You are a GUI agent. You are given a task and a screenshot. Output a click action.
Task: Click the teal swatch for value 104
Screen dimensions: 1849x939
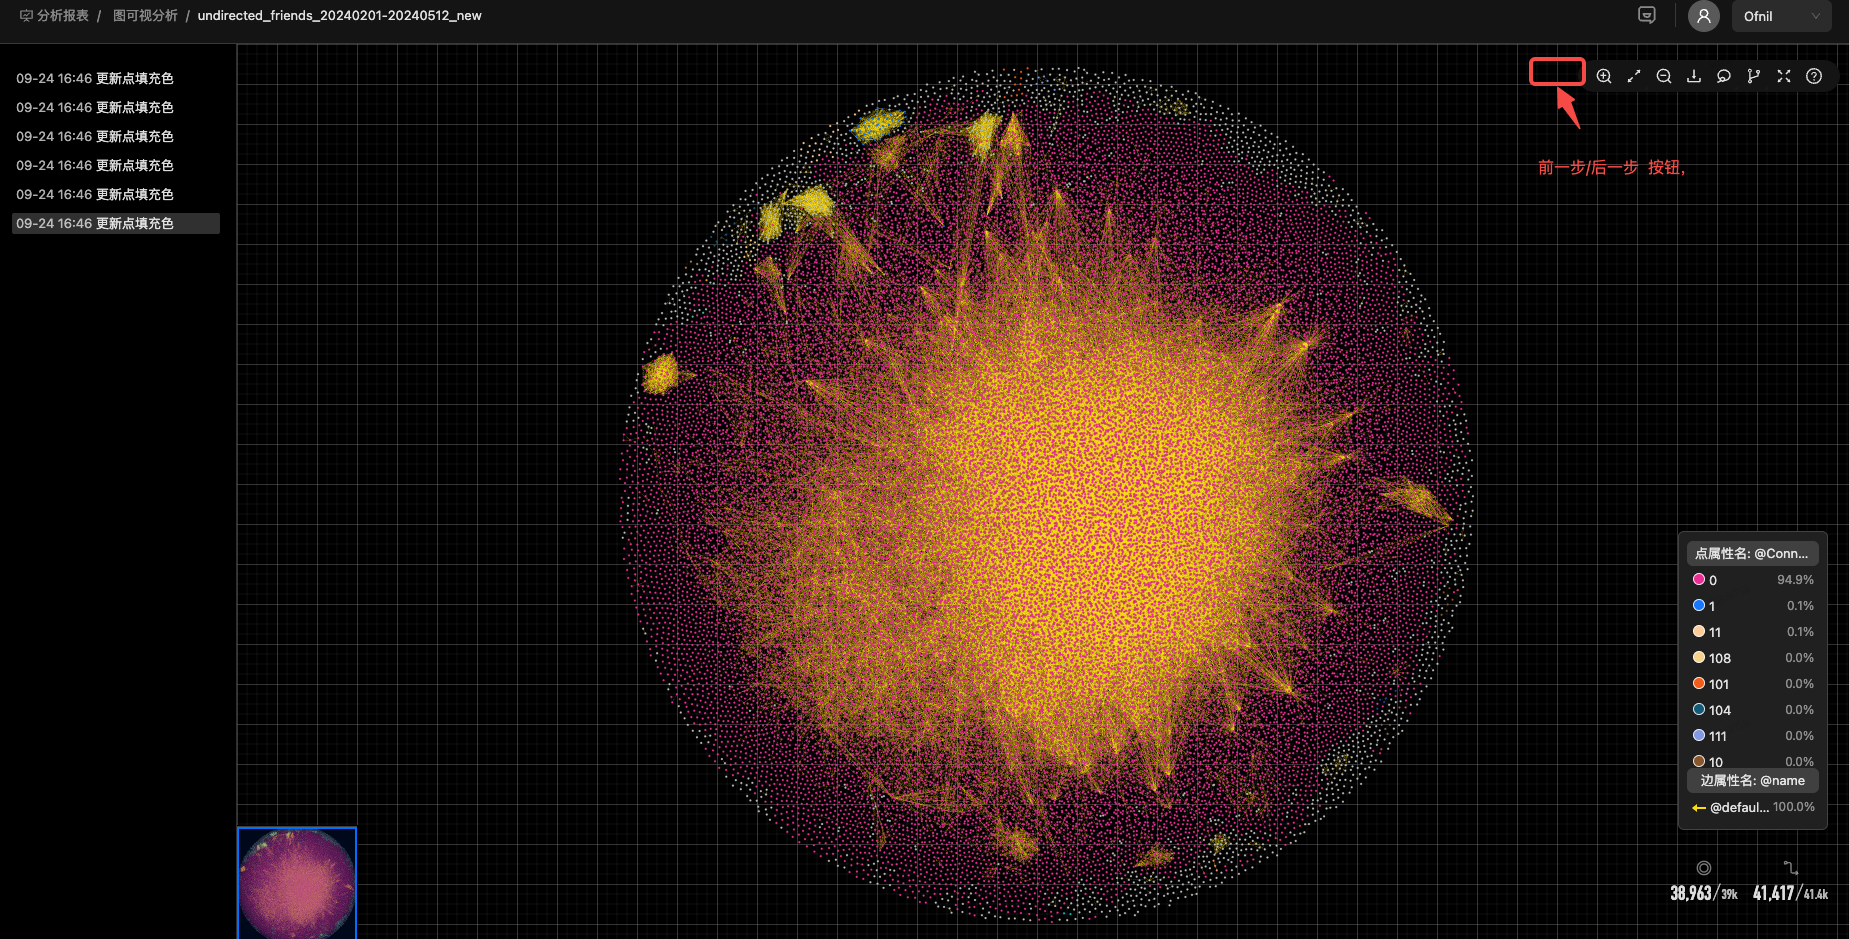[x=1699, y=709]
